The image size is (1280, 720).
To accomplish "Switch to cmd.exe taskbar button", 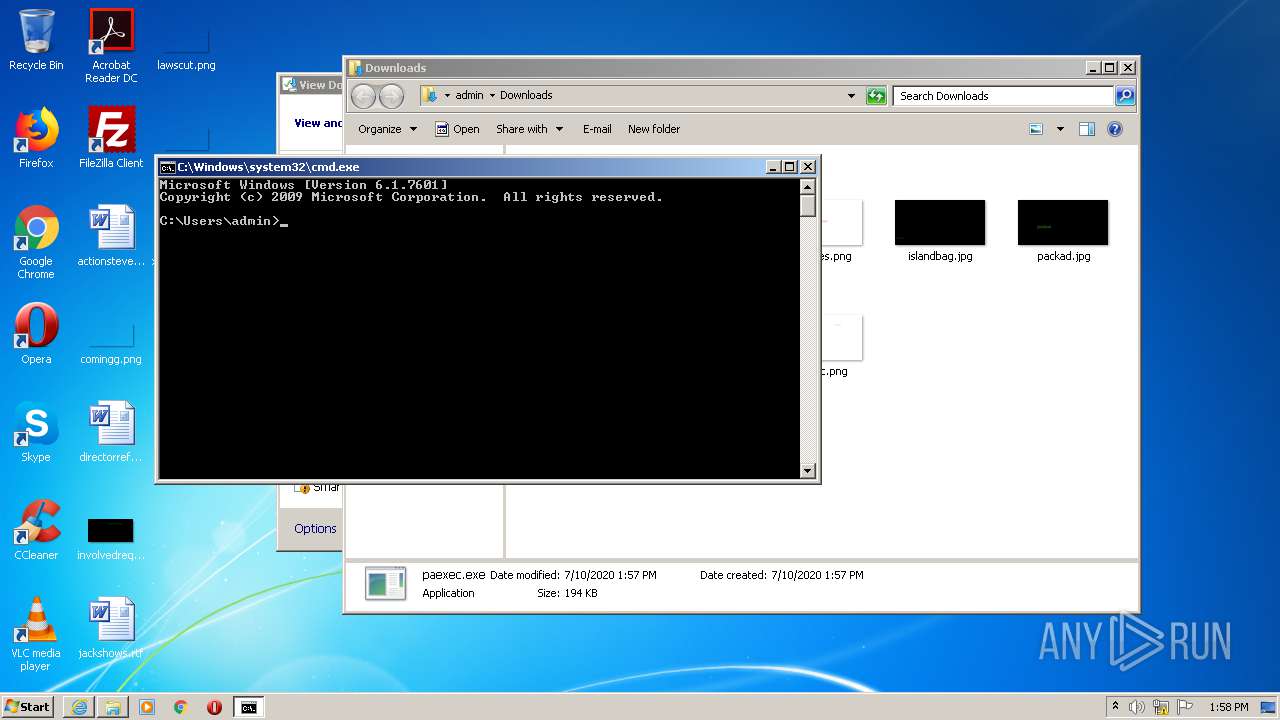I will tap(248, 707).
